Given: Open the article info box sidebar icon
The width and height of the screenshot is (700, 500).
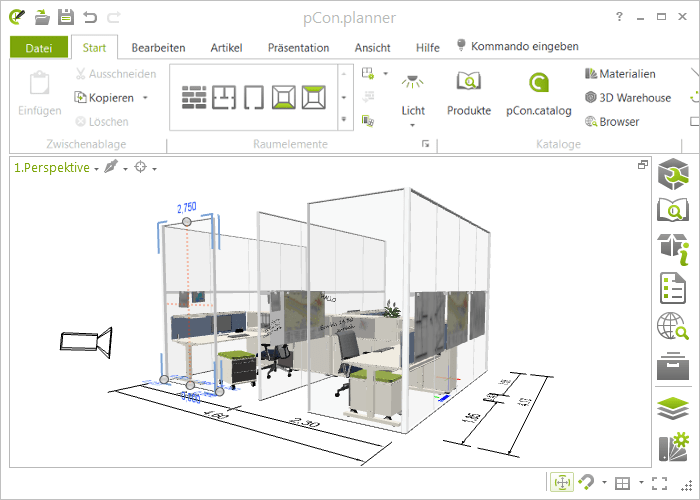Looking at the screenshot, I should point(673,248).
